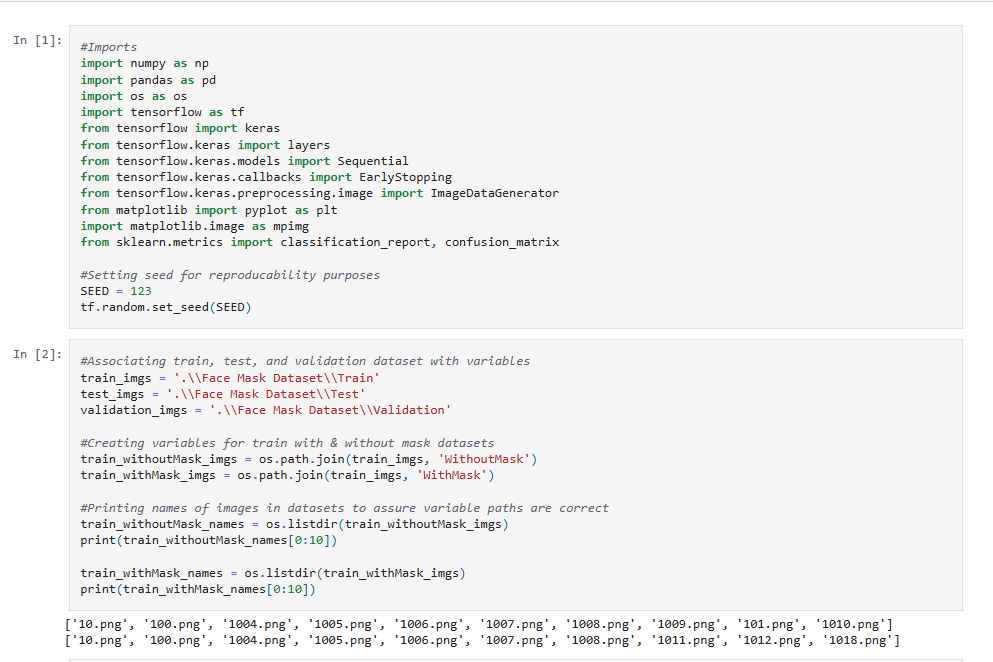Click the In [2] cell prompt
Screen dimensions: 993x662
[x=38, y=354]
